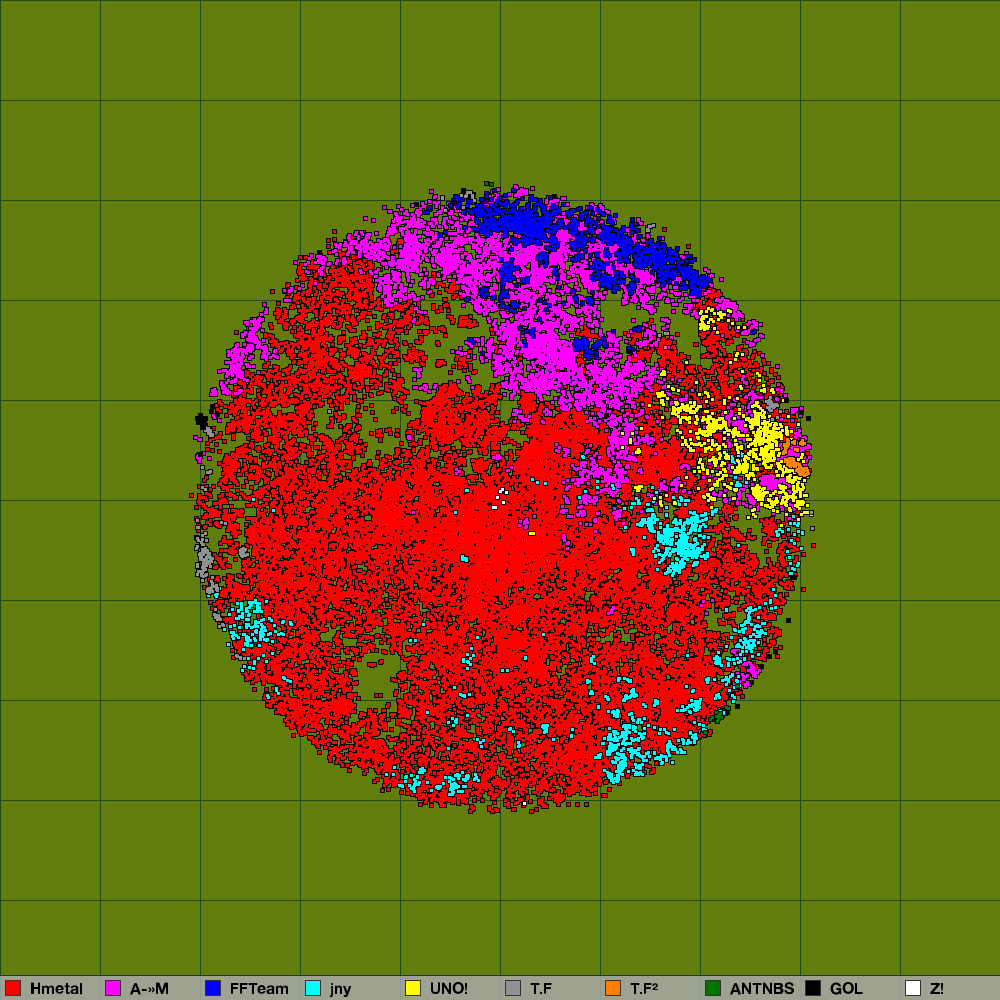The width and height of the screenshot is (1000, 1000).
Task: Select the Z! legend label
Action: point(937,989)
